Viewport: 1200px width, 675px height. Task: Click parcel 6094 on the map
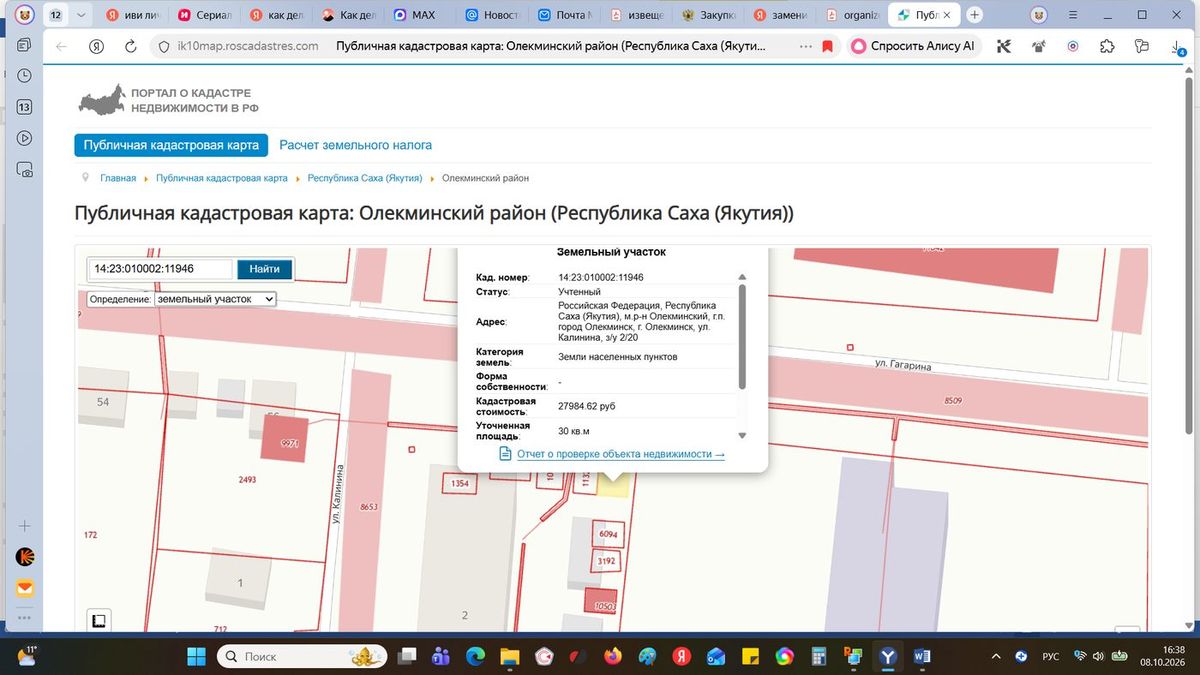[607, 535]
